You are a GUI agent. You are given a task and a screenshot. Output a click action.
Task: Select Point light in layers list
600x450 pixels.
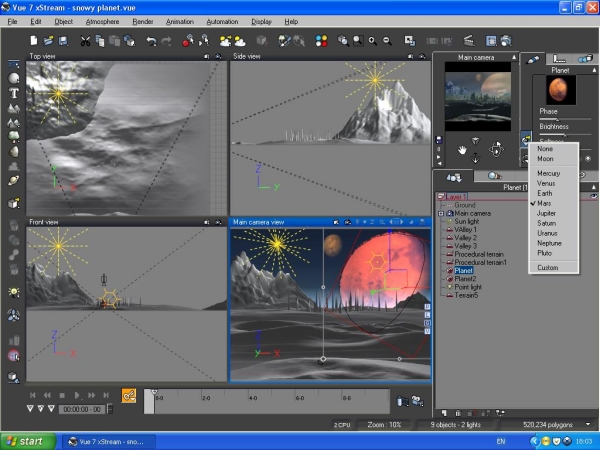click(468, 287)
